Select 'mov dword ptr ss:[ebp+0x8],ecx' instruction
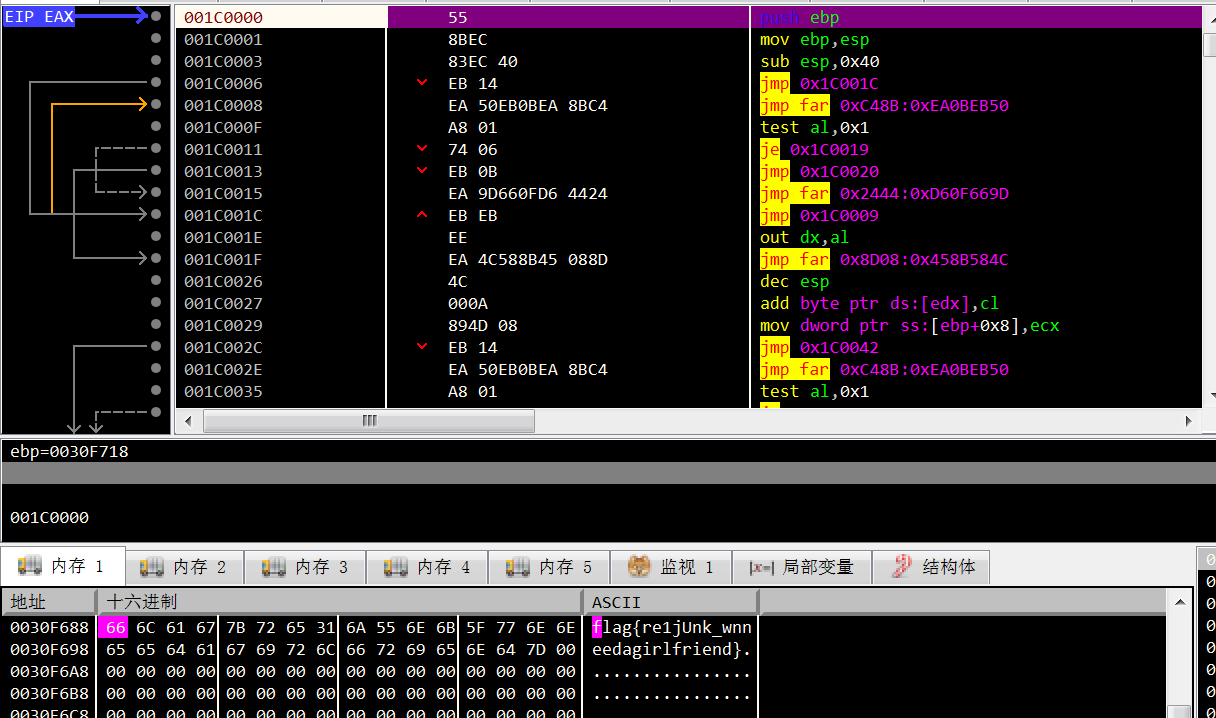The height and width of the screenshot is (718, 1216). pos(910,325)
